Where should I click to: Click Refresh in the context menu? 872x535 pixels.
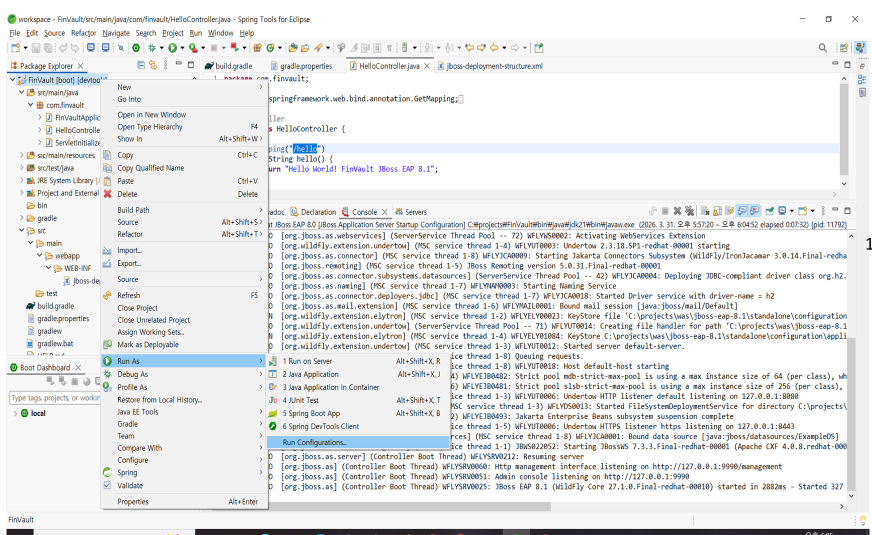[184, 295]
